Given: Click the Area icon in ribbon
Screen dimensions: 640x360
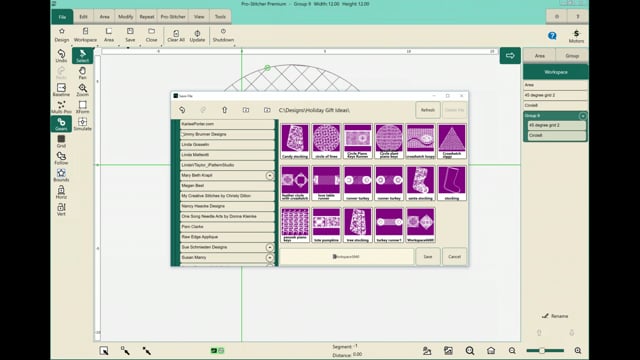Looking at the screenshot, I should (x=109, y=35).
